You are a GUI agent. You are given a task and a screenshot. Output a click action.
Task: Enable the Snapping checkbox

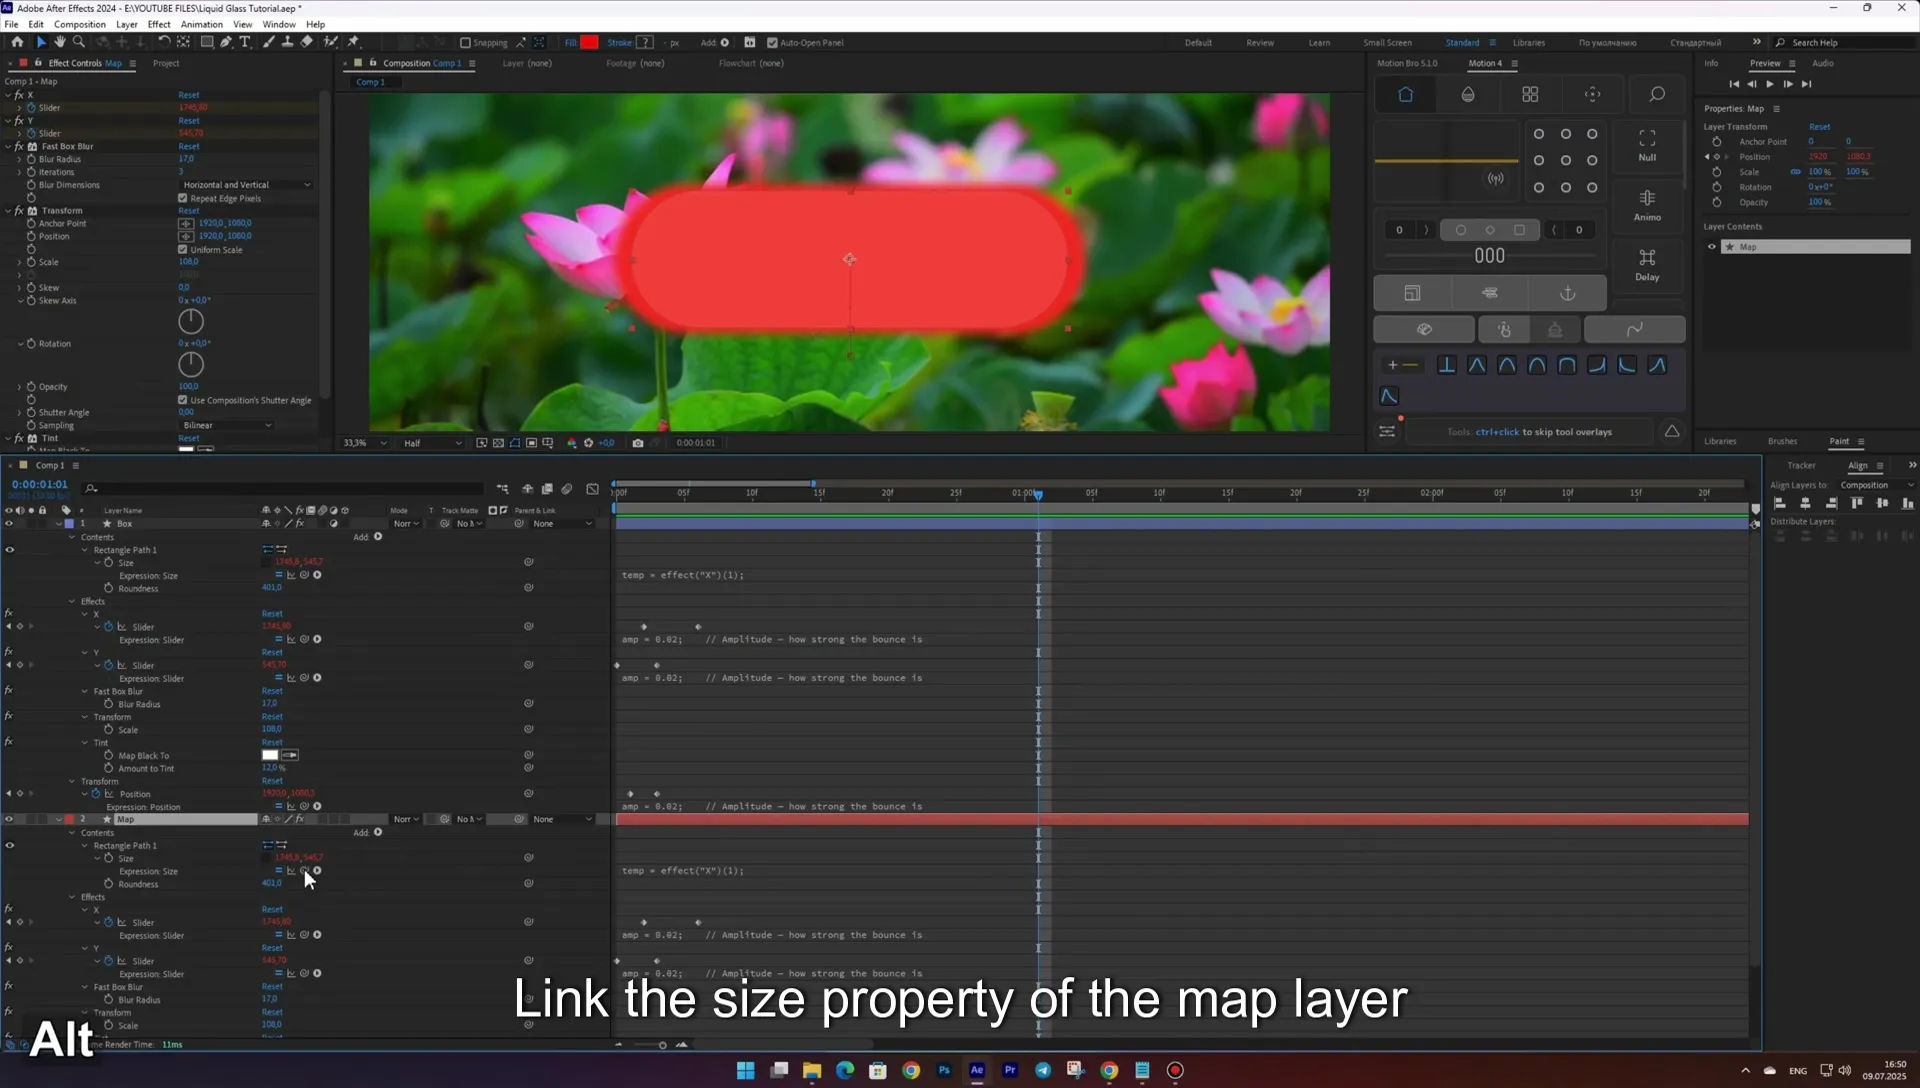pyautogui.click(x=465, y=43)
